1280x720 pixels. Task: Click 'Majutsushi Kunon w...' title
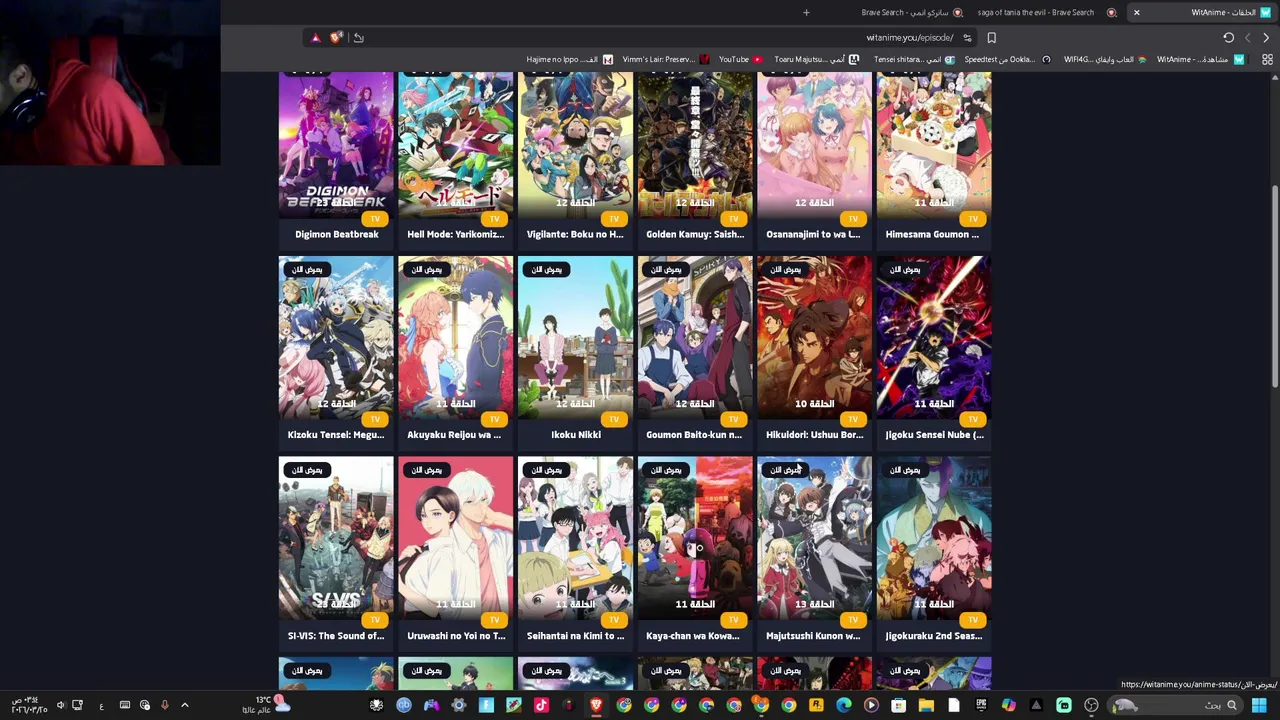[813, 636]
